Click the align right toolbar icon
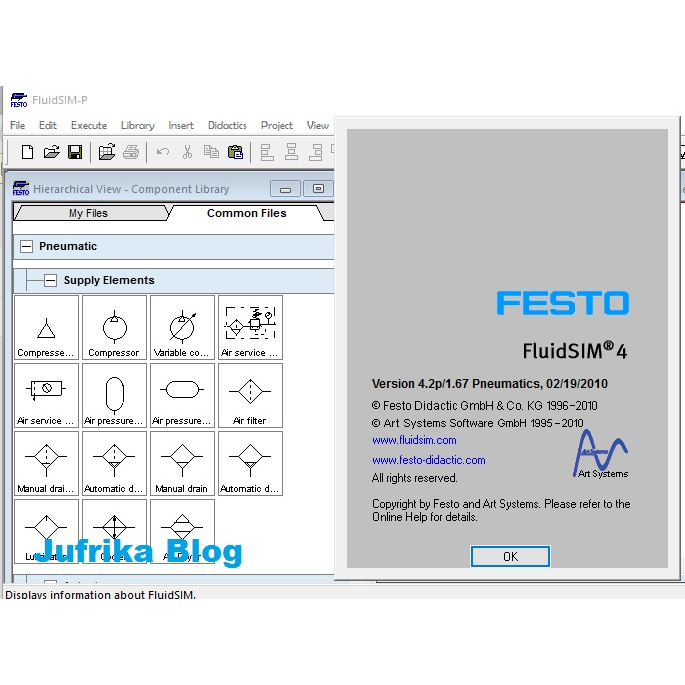 [x=315, y=152]
